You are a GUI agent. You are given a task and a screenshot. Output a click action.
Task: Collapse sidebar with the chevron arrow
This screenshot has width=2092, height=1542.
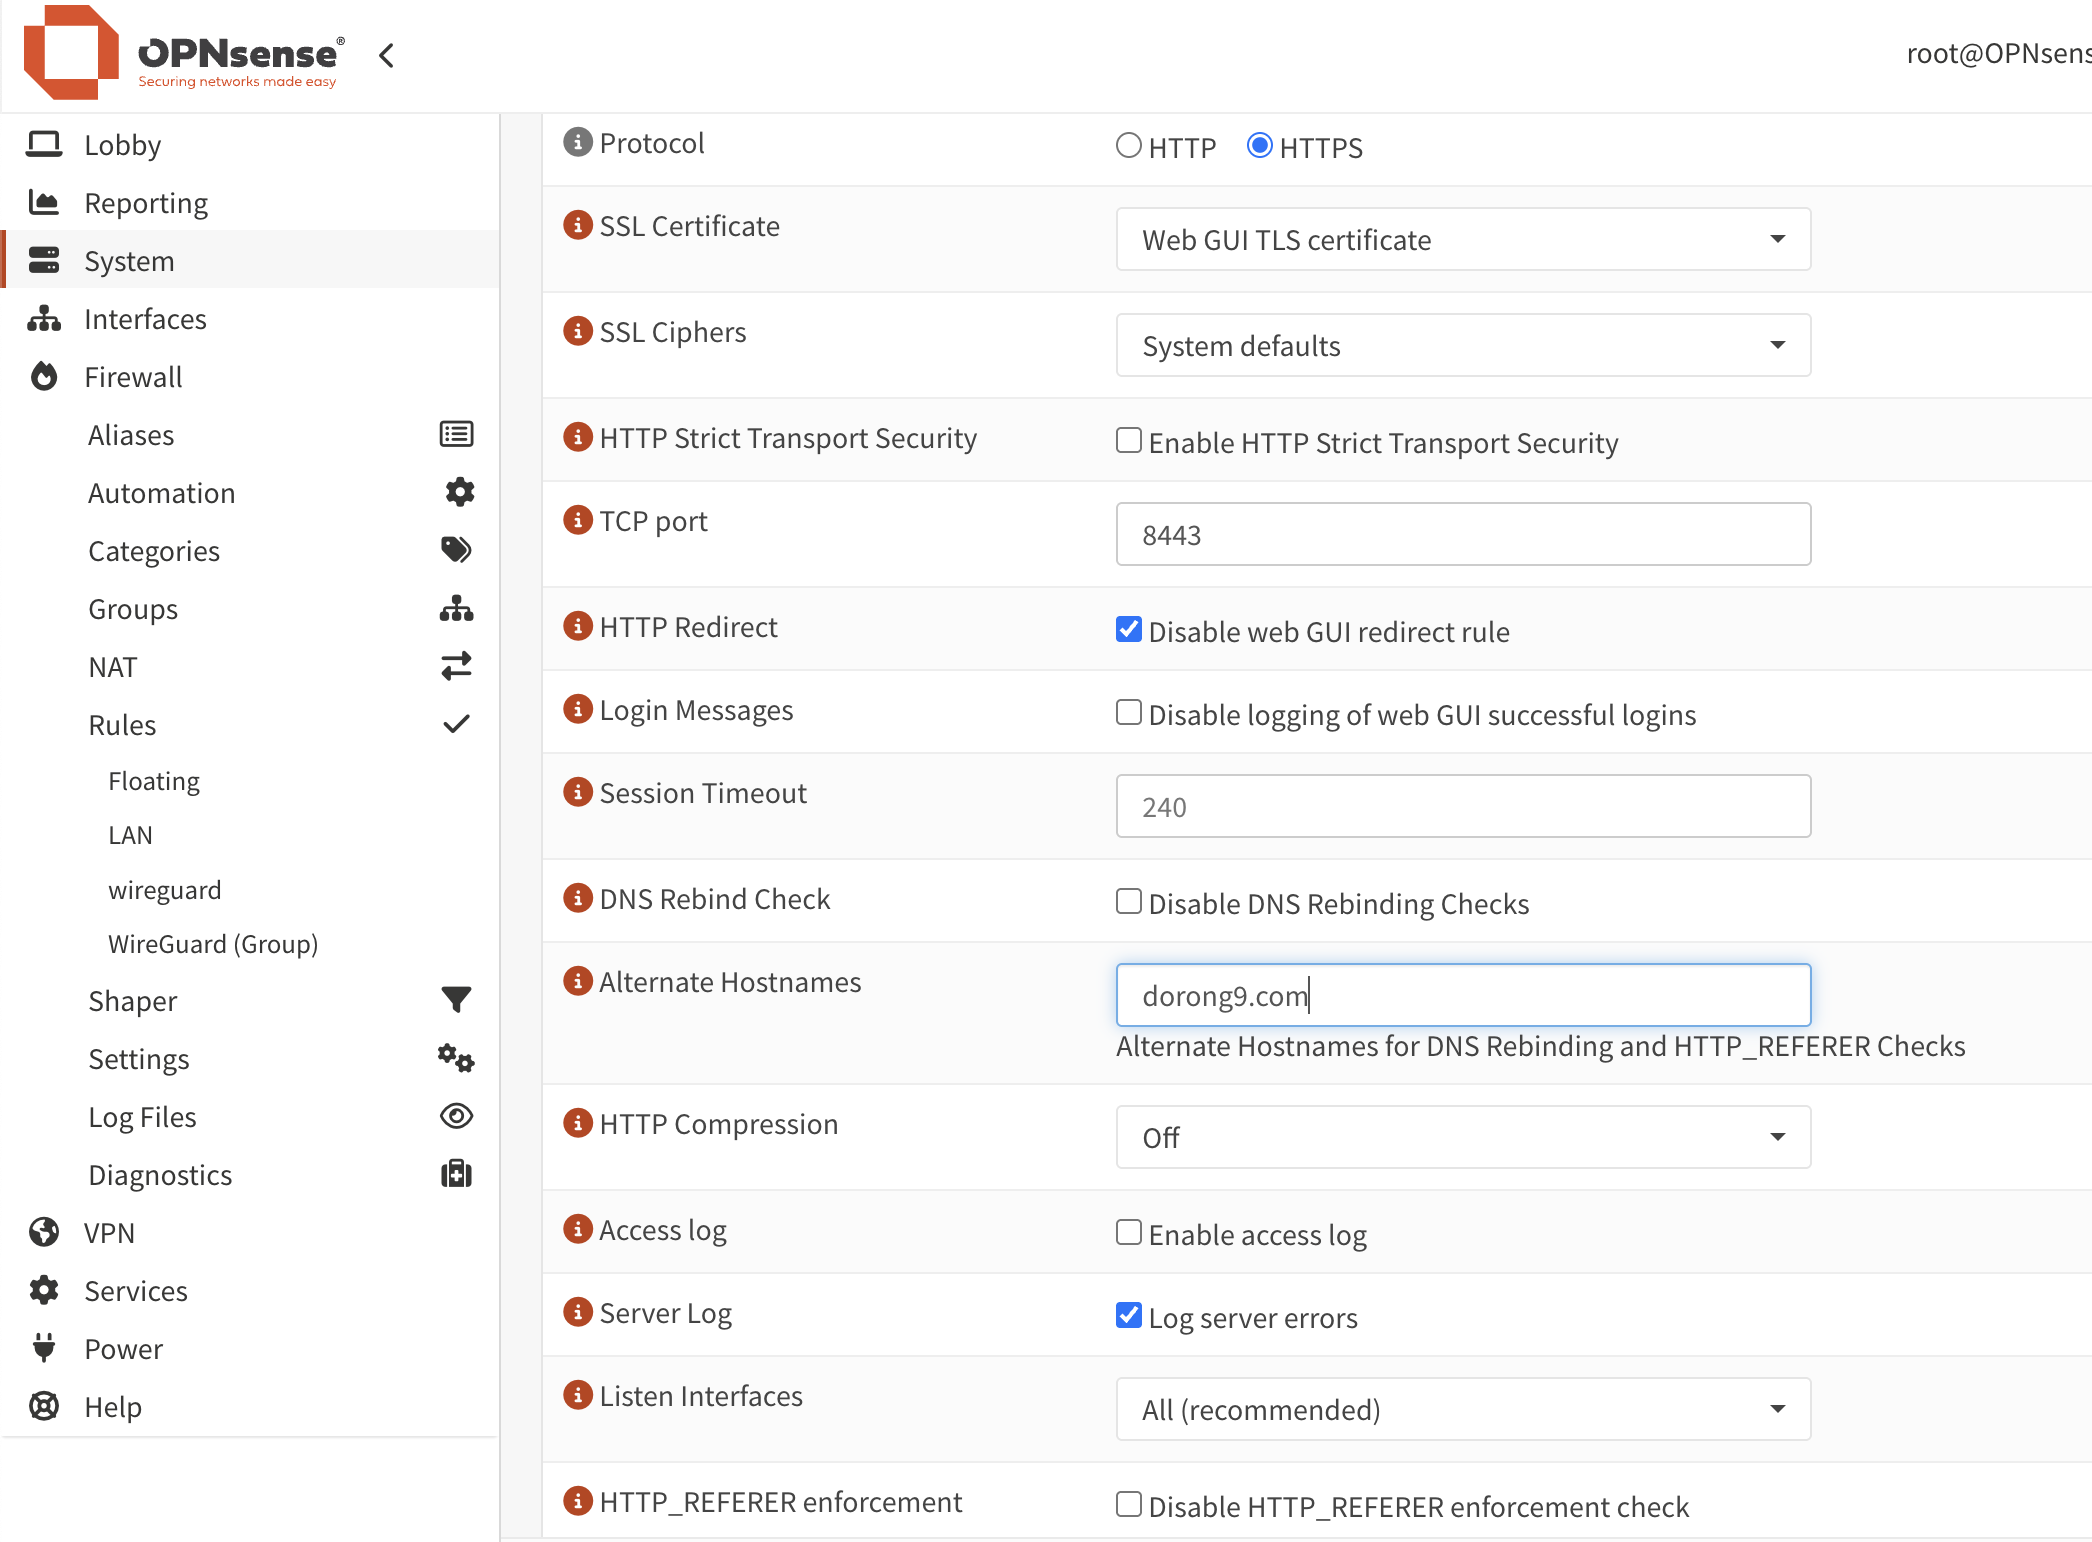tap(387, 55)
